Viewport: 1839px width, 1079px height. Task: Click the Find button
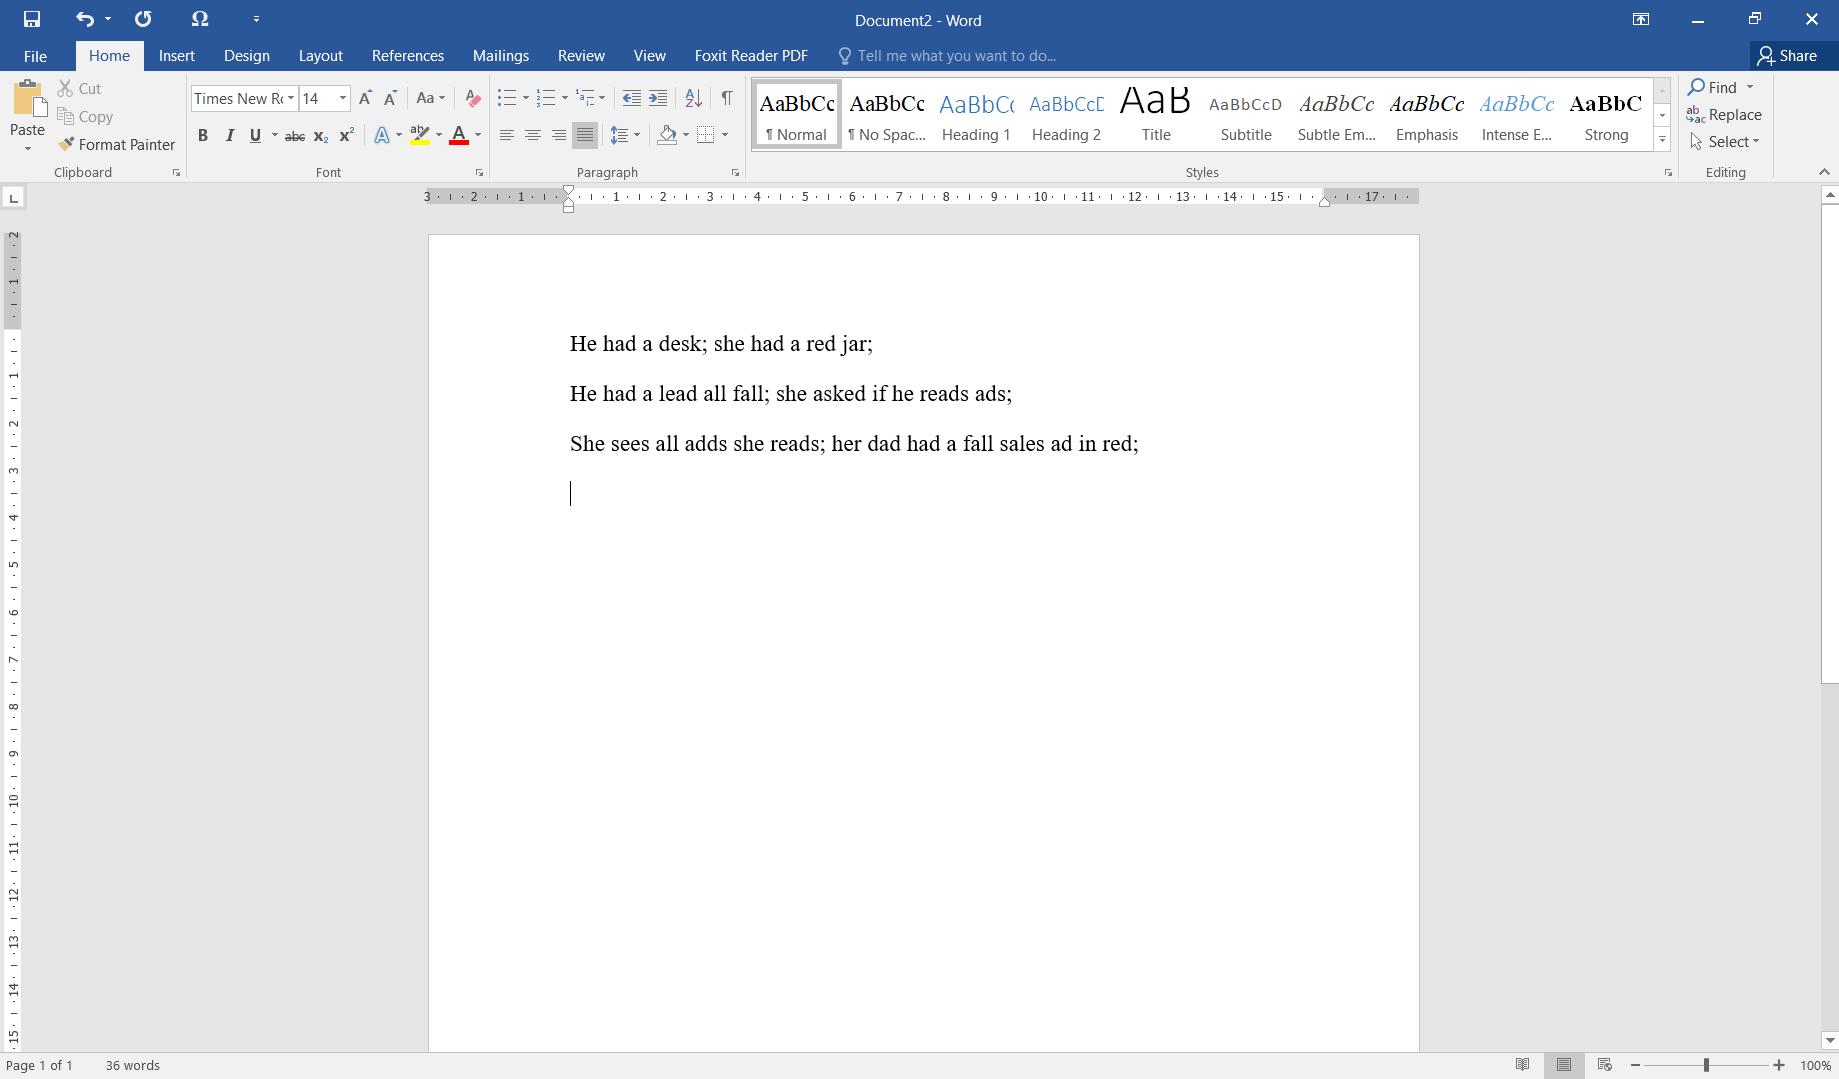[1713, 87]
